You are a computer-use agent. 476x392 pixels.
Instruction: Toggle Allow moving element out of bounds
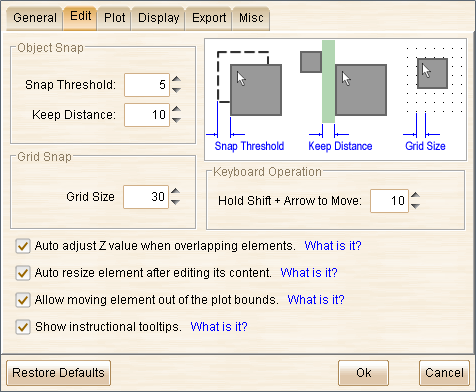coord(23,300)
